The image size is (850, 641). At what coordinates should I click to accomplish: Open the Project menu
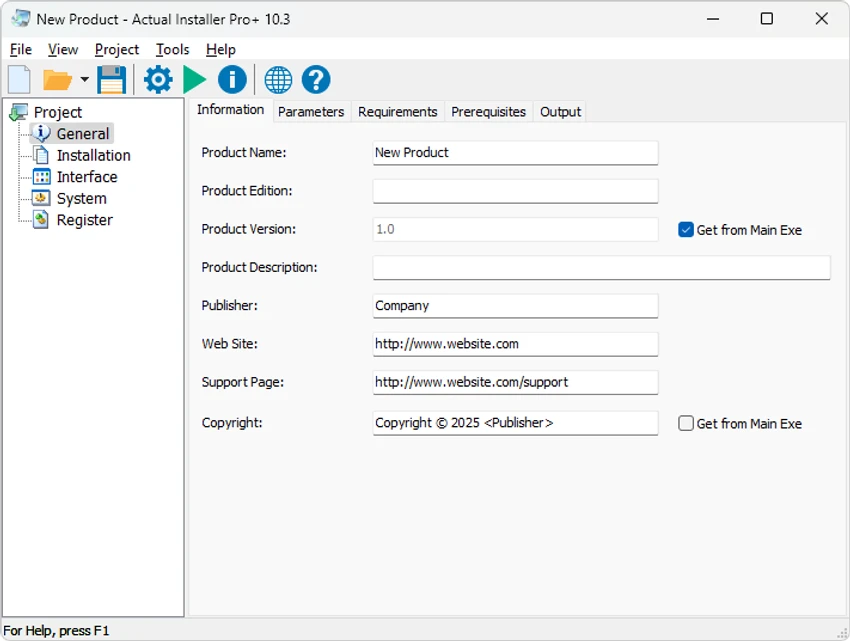(x=117, y=50)
